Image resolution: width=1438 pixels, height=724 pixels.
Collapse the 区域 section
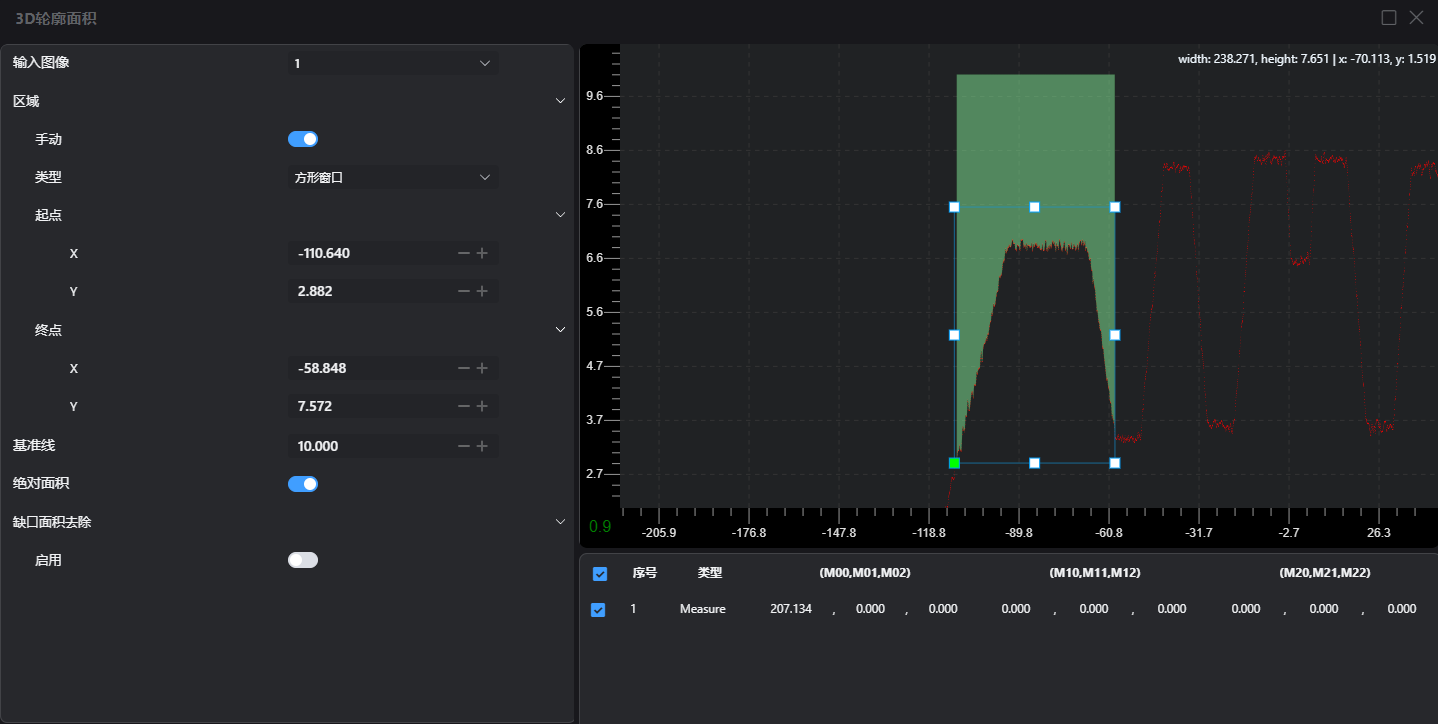[560, 101]
